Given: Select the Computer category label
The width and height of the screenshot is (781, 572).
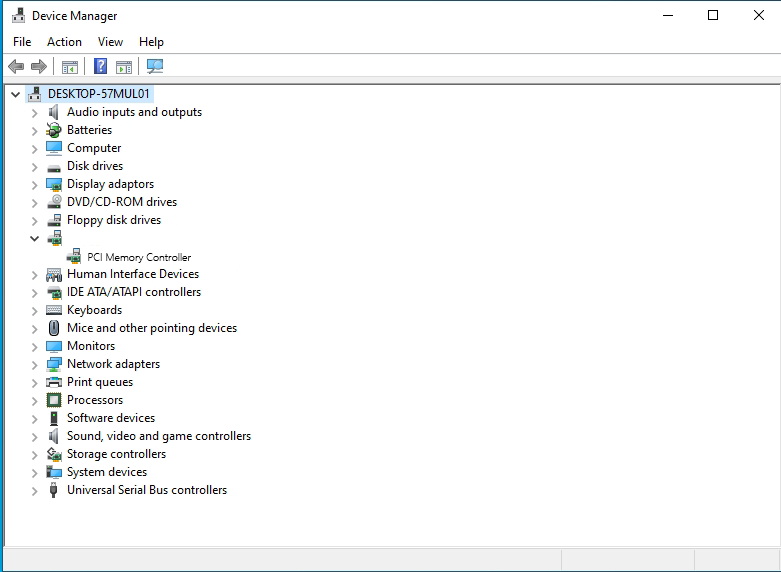Looking at the screenshot, I should (x=94, y=148).
